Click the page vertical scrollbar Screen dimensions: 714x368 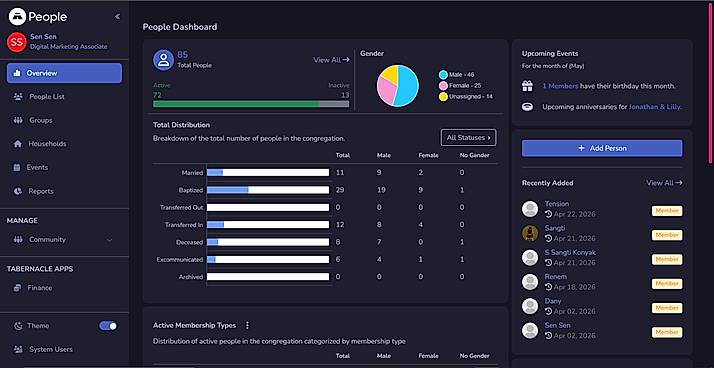coord(709,82)
